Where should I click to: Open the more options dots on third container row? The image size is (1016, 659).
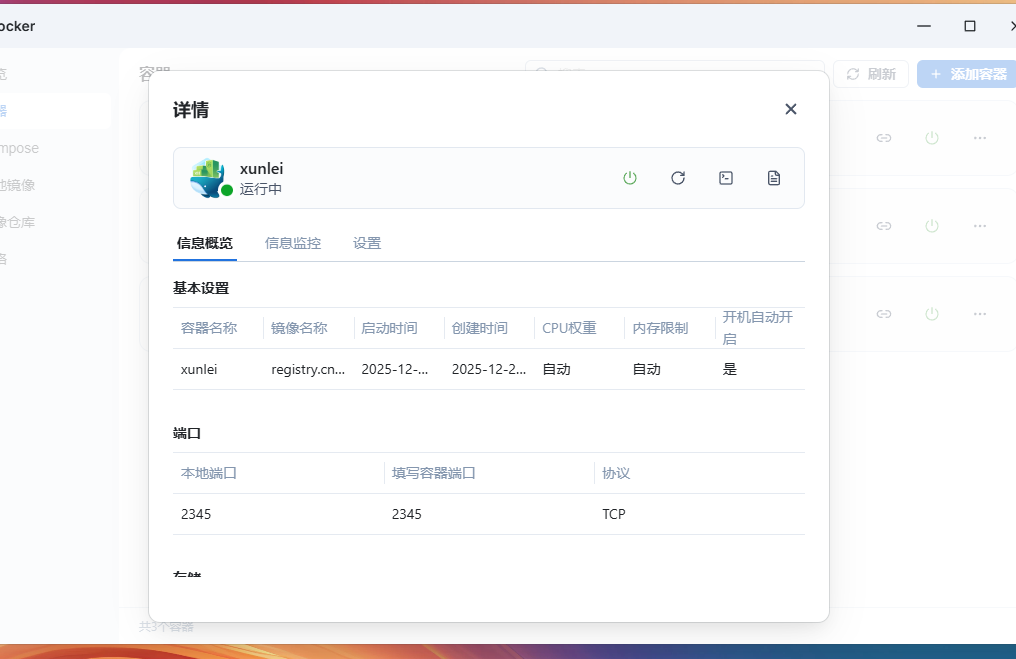[980, 313]
